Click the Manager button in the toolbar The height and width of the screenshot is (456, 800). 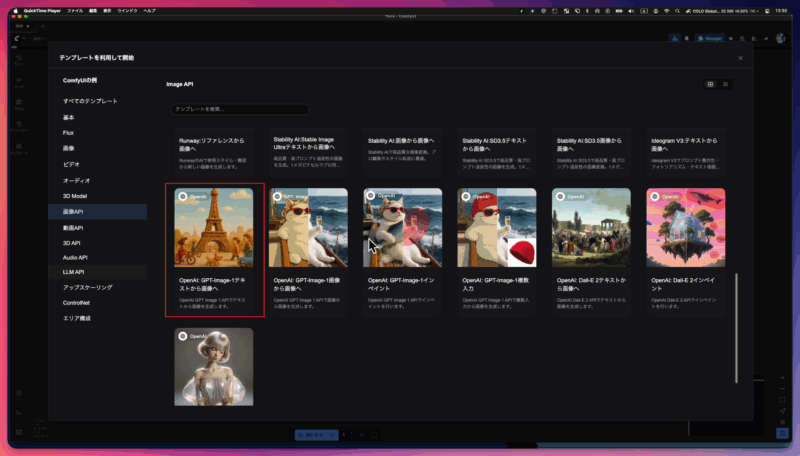click(x=711, y=38)
